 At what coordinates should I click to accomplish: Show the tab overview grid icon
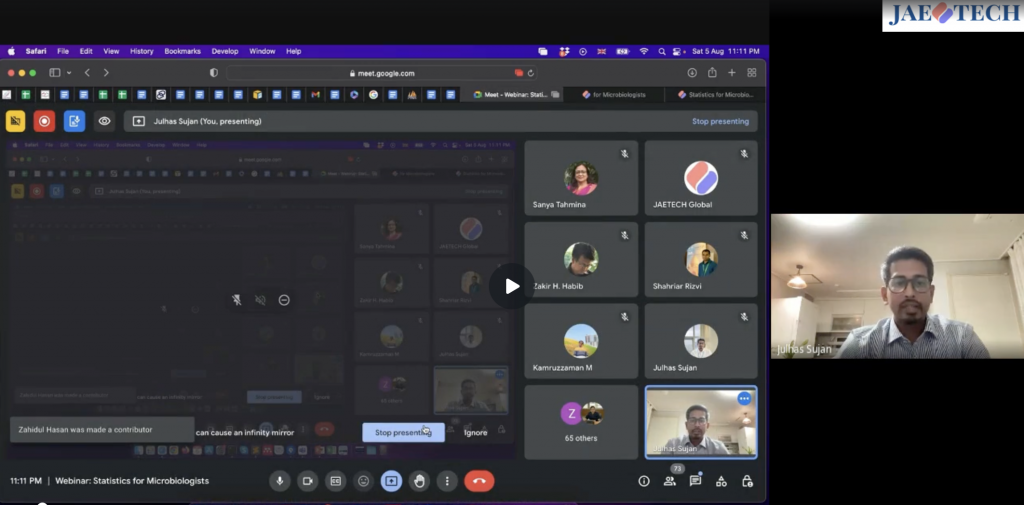752,73
